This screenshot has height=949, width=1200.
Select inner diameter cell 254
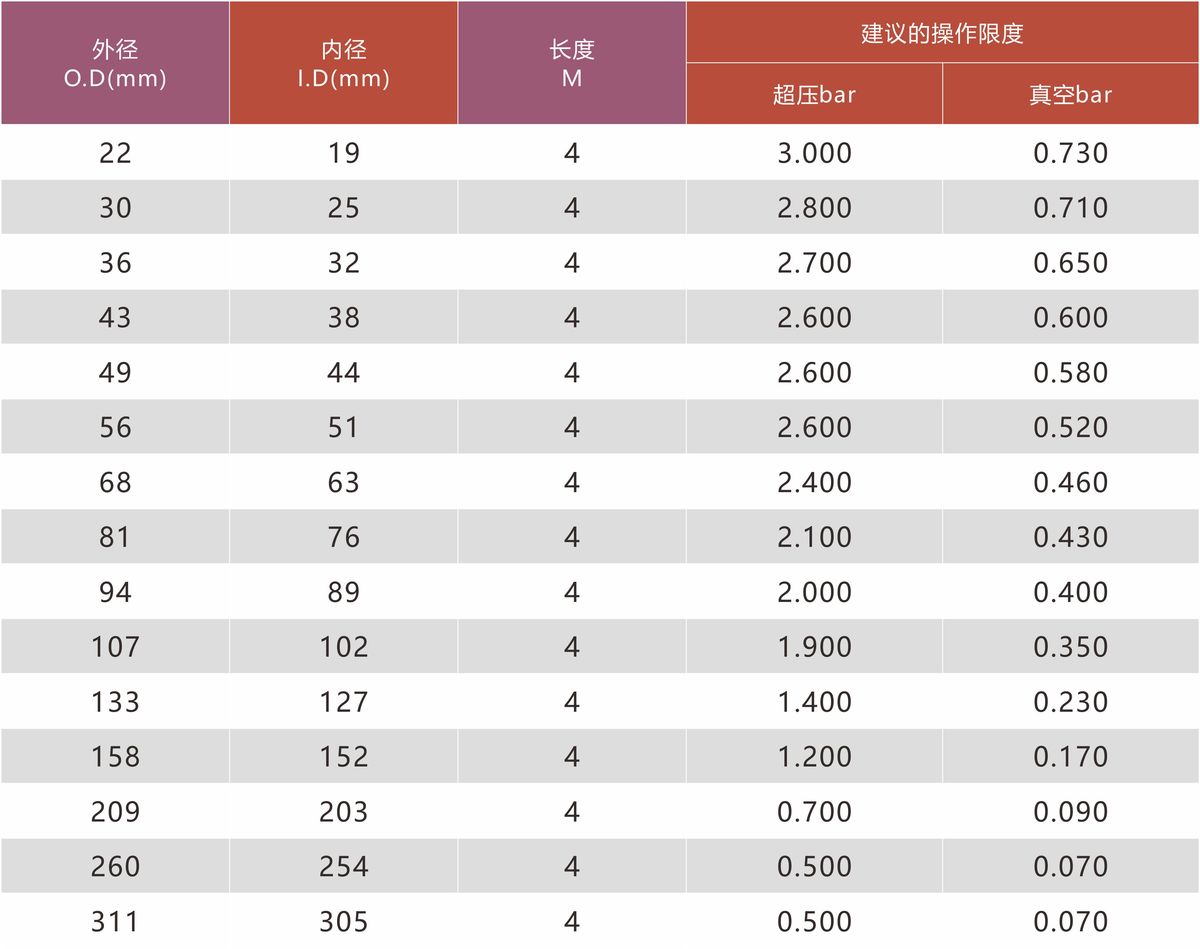(x=343, y=866)
